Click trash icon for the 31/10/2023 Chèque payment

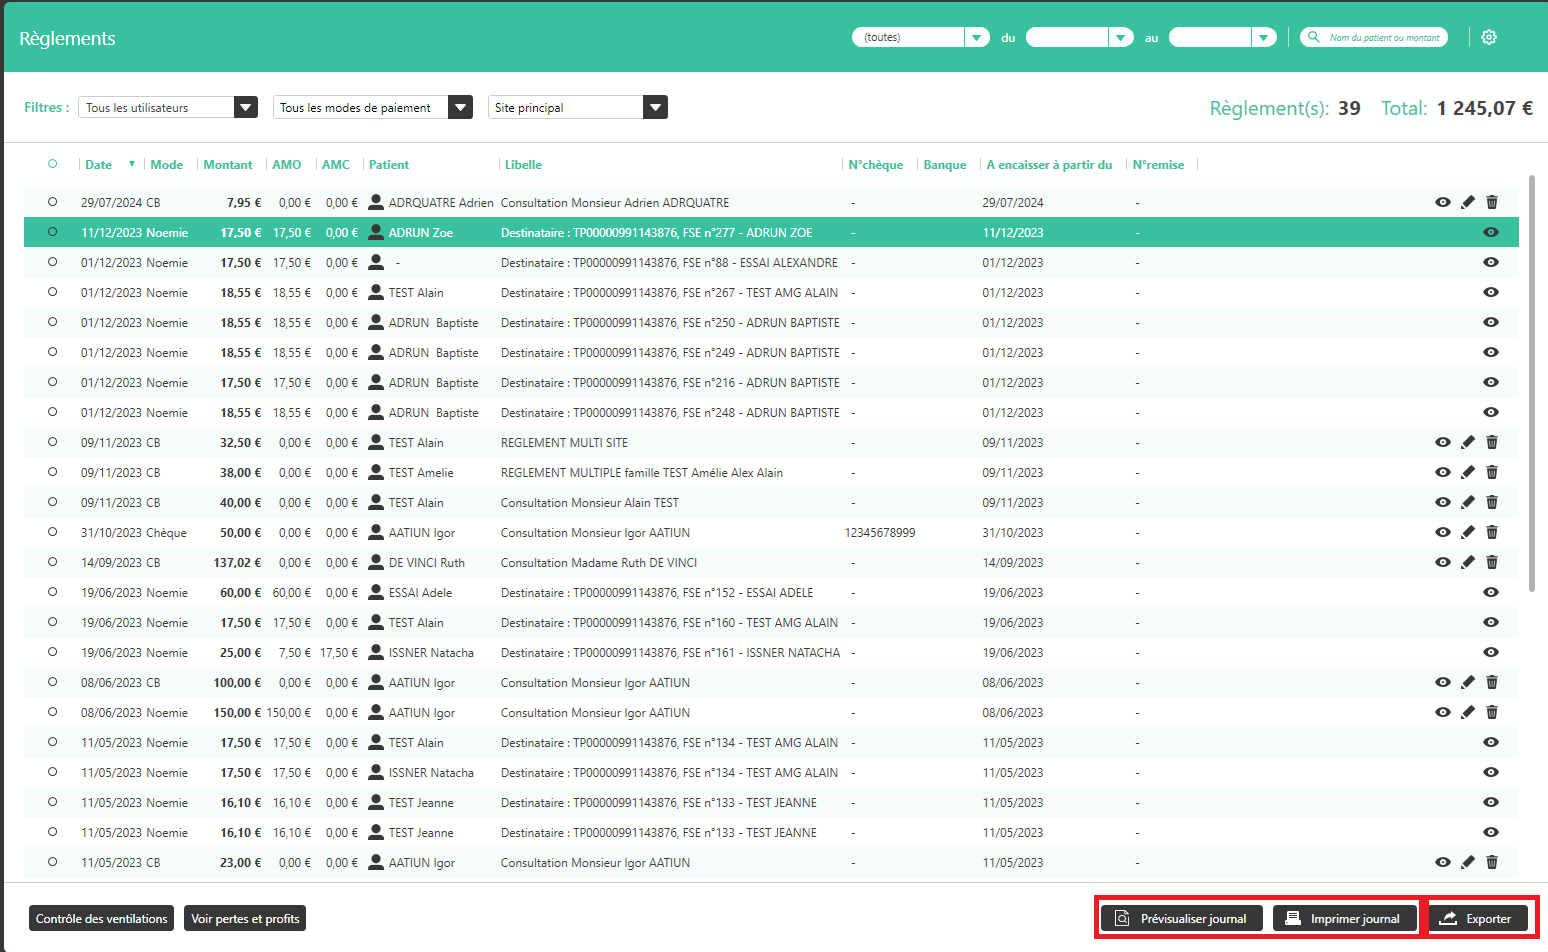click(1492, 532)
